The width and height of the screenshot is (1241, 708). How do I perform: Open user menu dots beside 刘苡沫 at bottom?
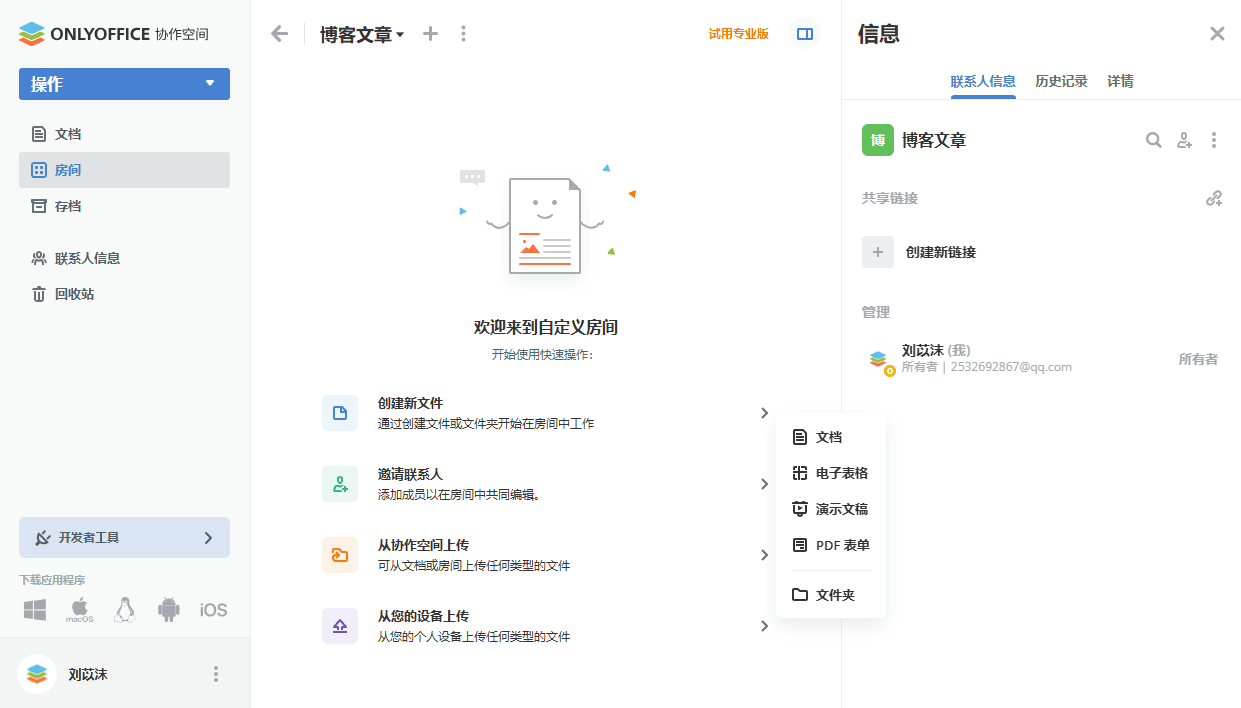216,674
